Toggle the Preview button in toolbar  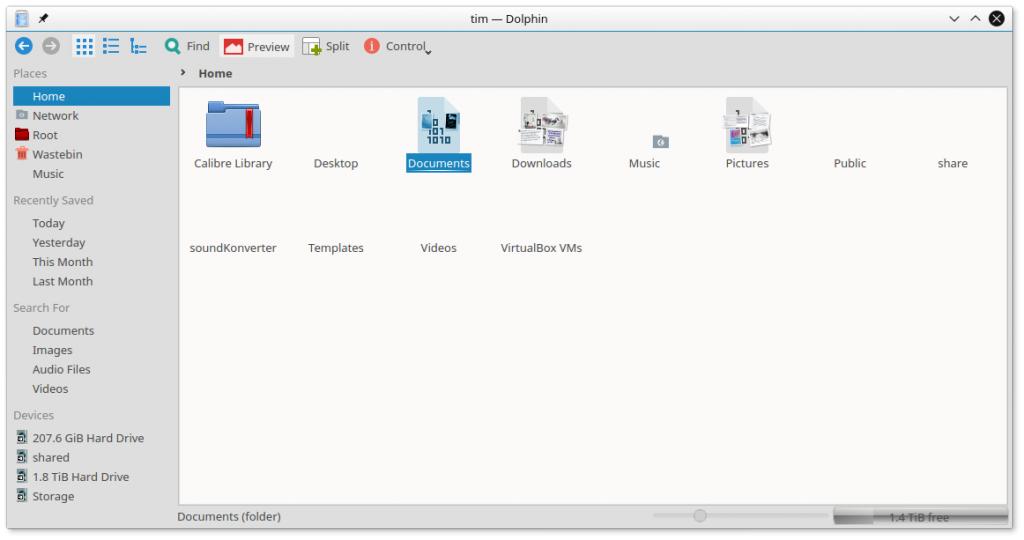pyautogui.click(x=256, y=47)
